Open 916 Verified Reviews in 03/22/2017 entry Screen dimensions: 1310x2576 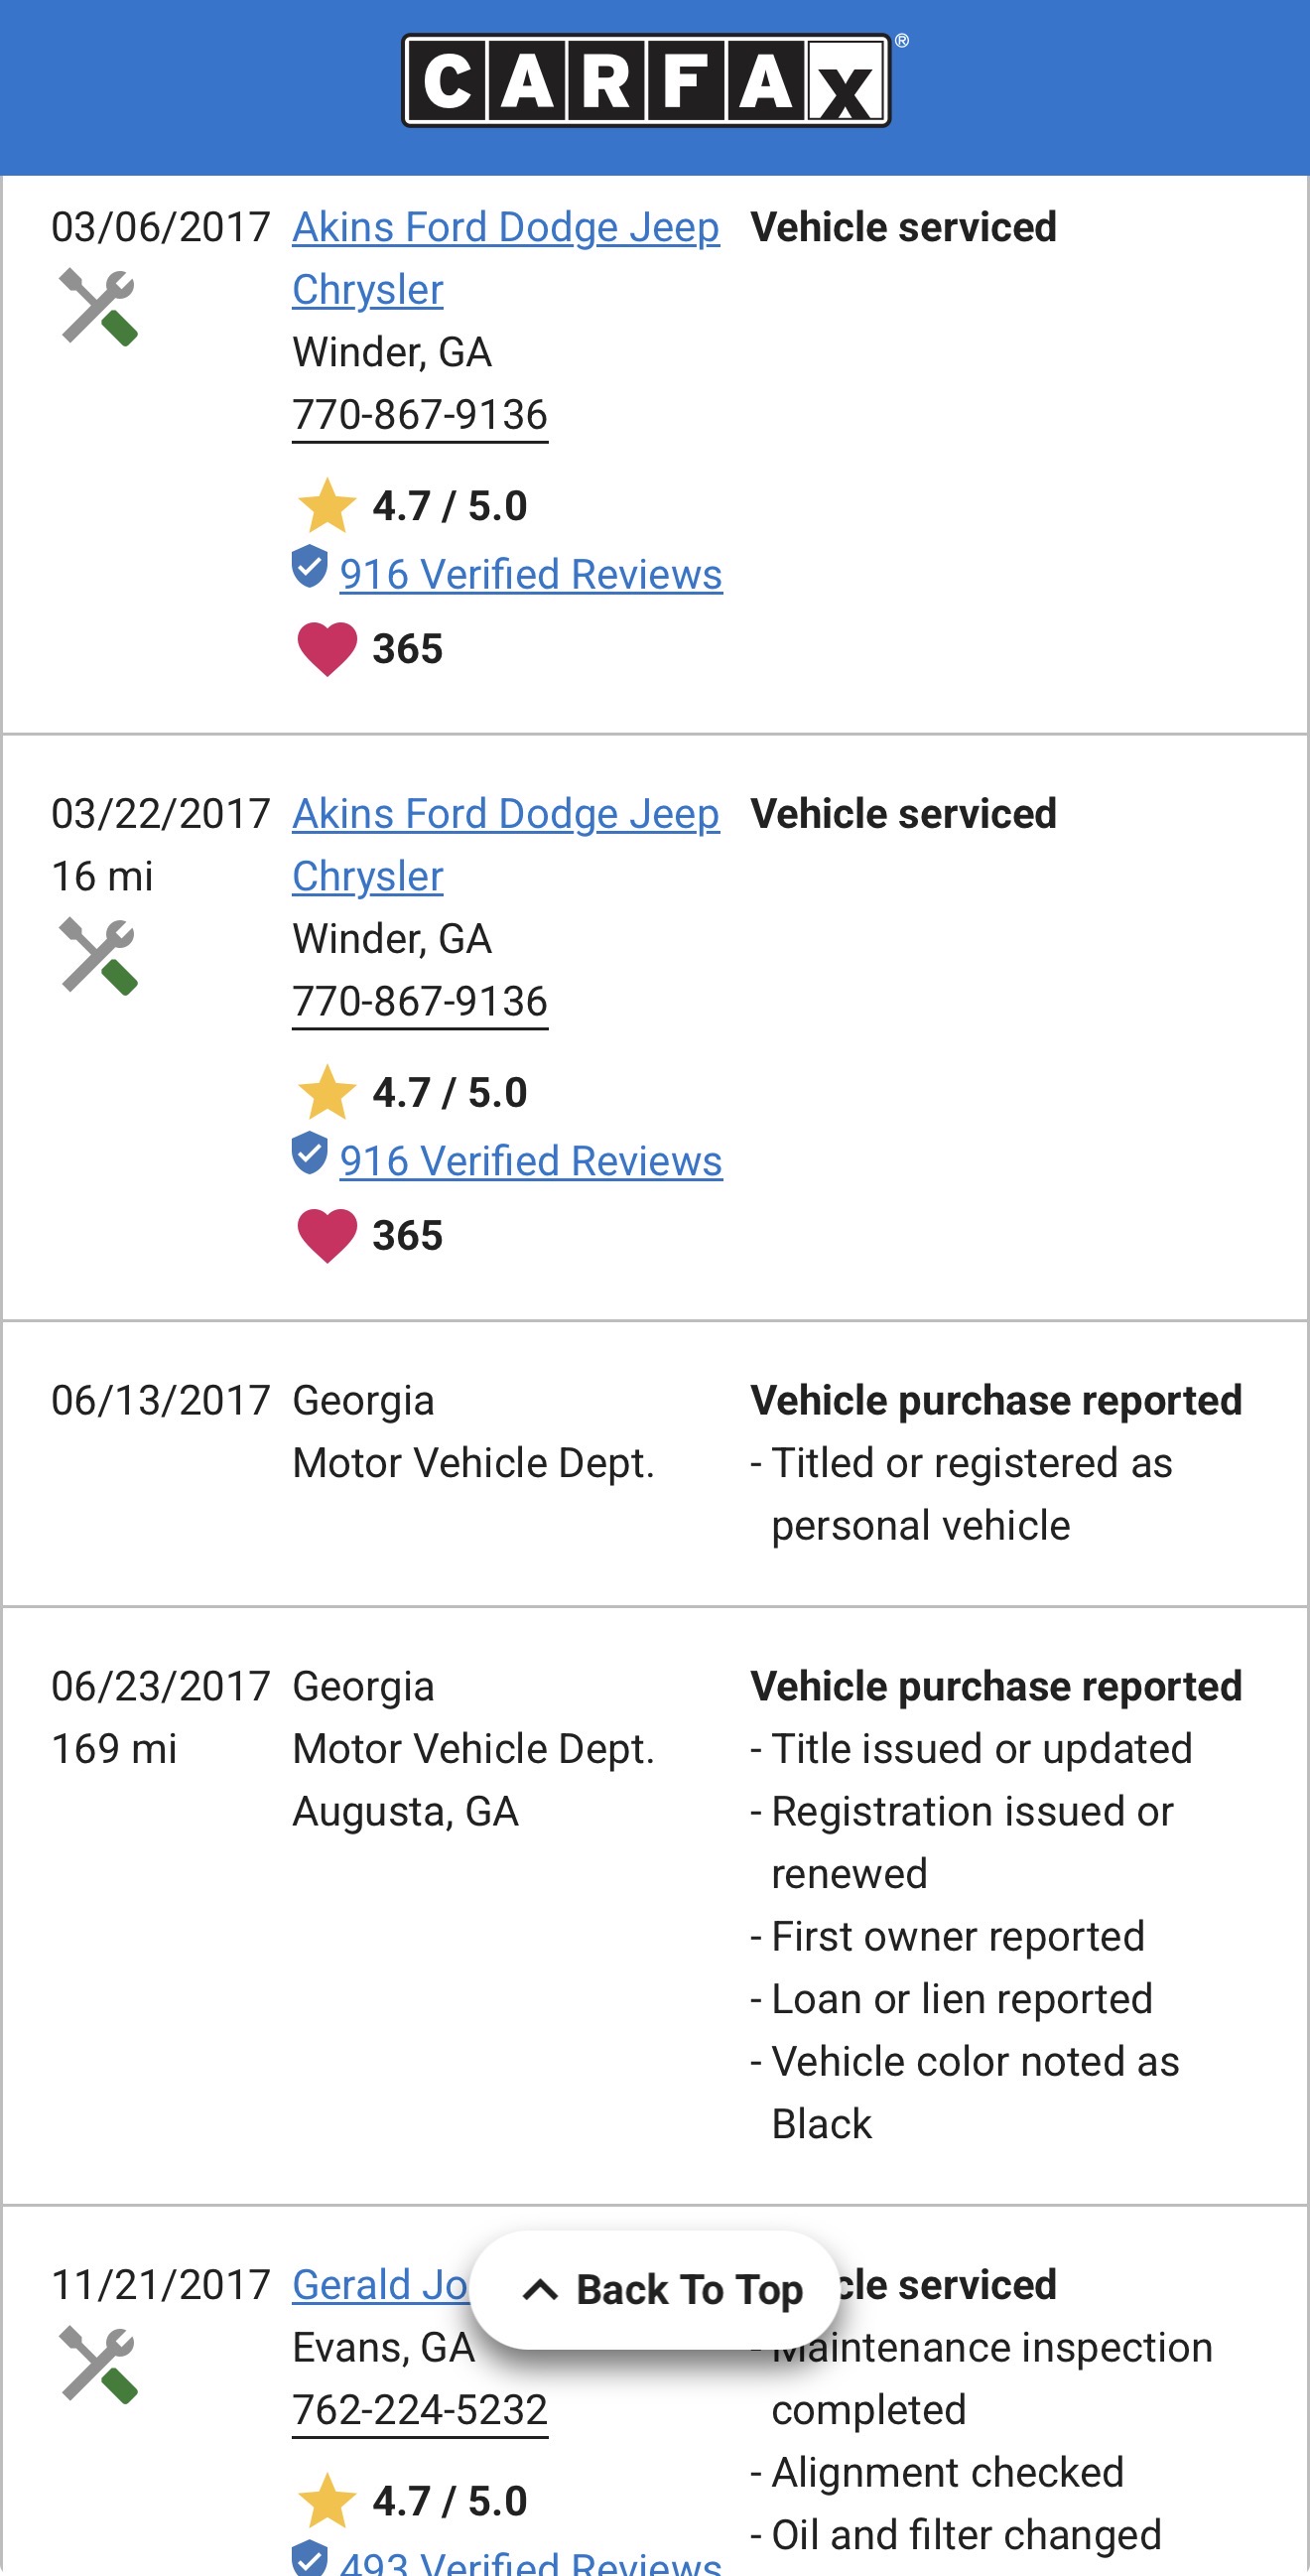(x=531, y=1162)
